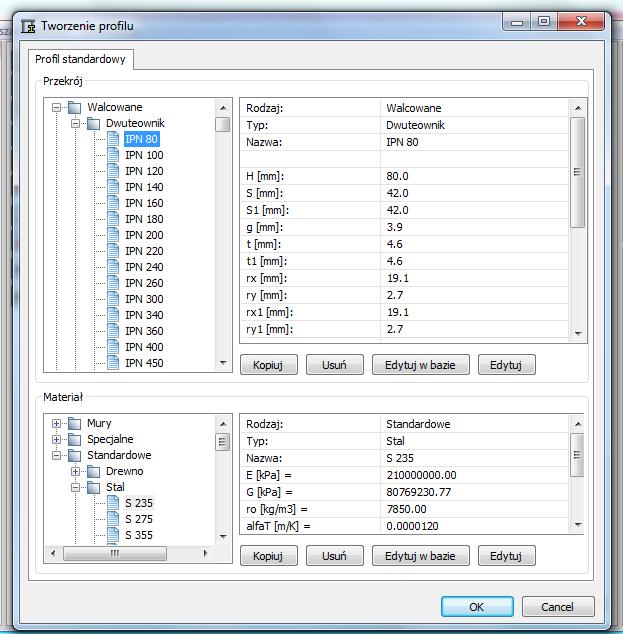Click Edytuj w bazie for the cross-section
This screenshot has width=623, height=634.
420,365
